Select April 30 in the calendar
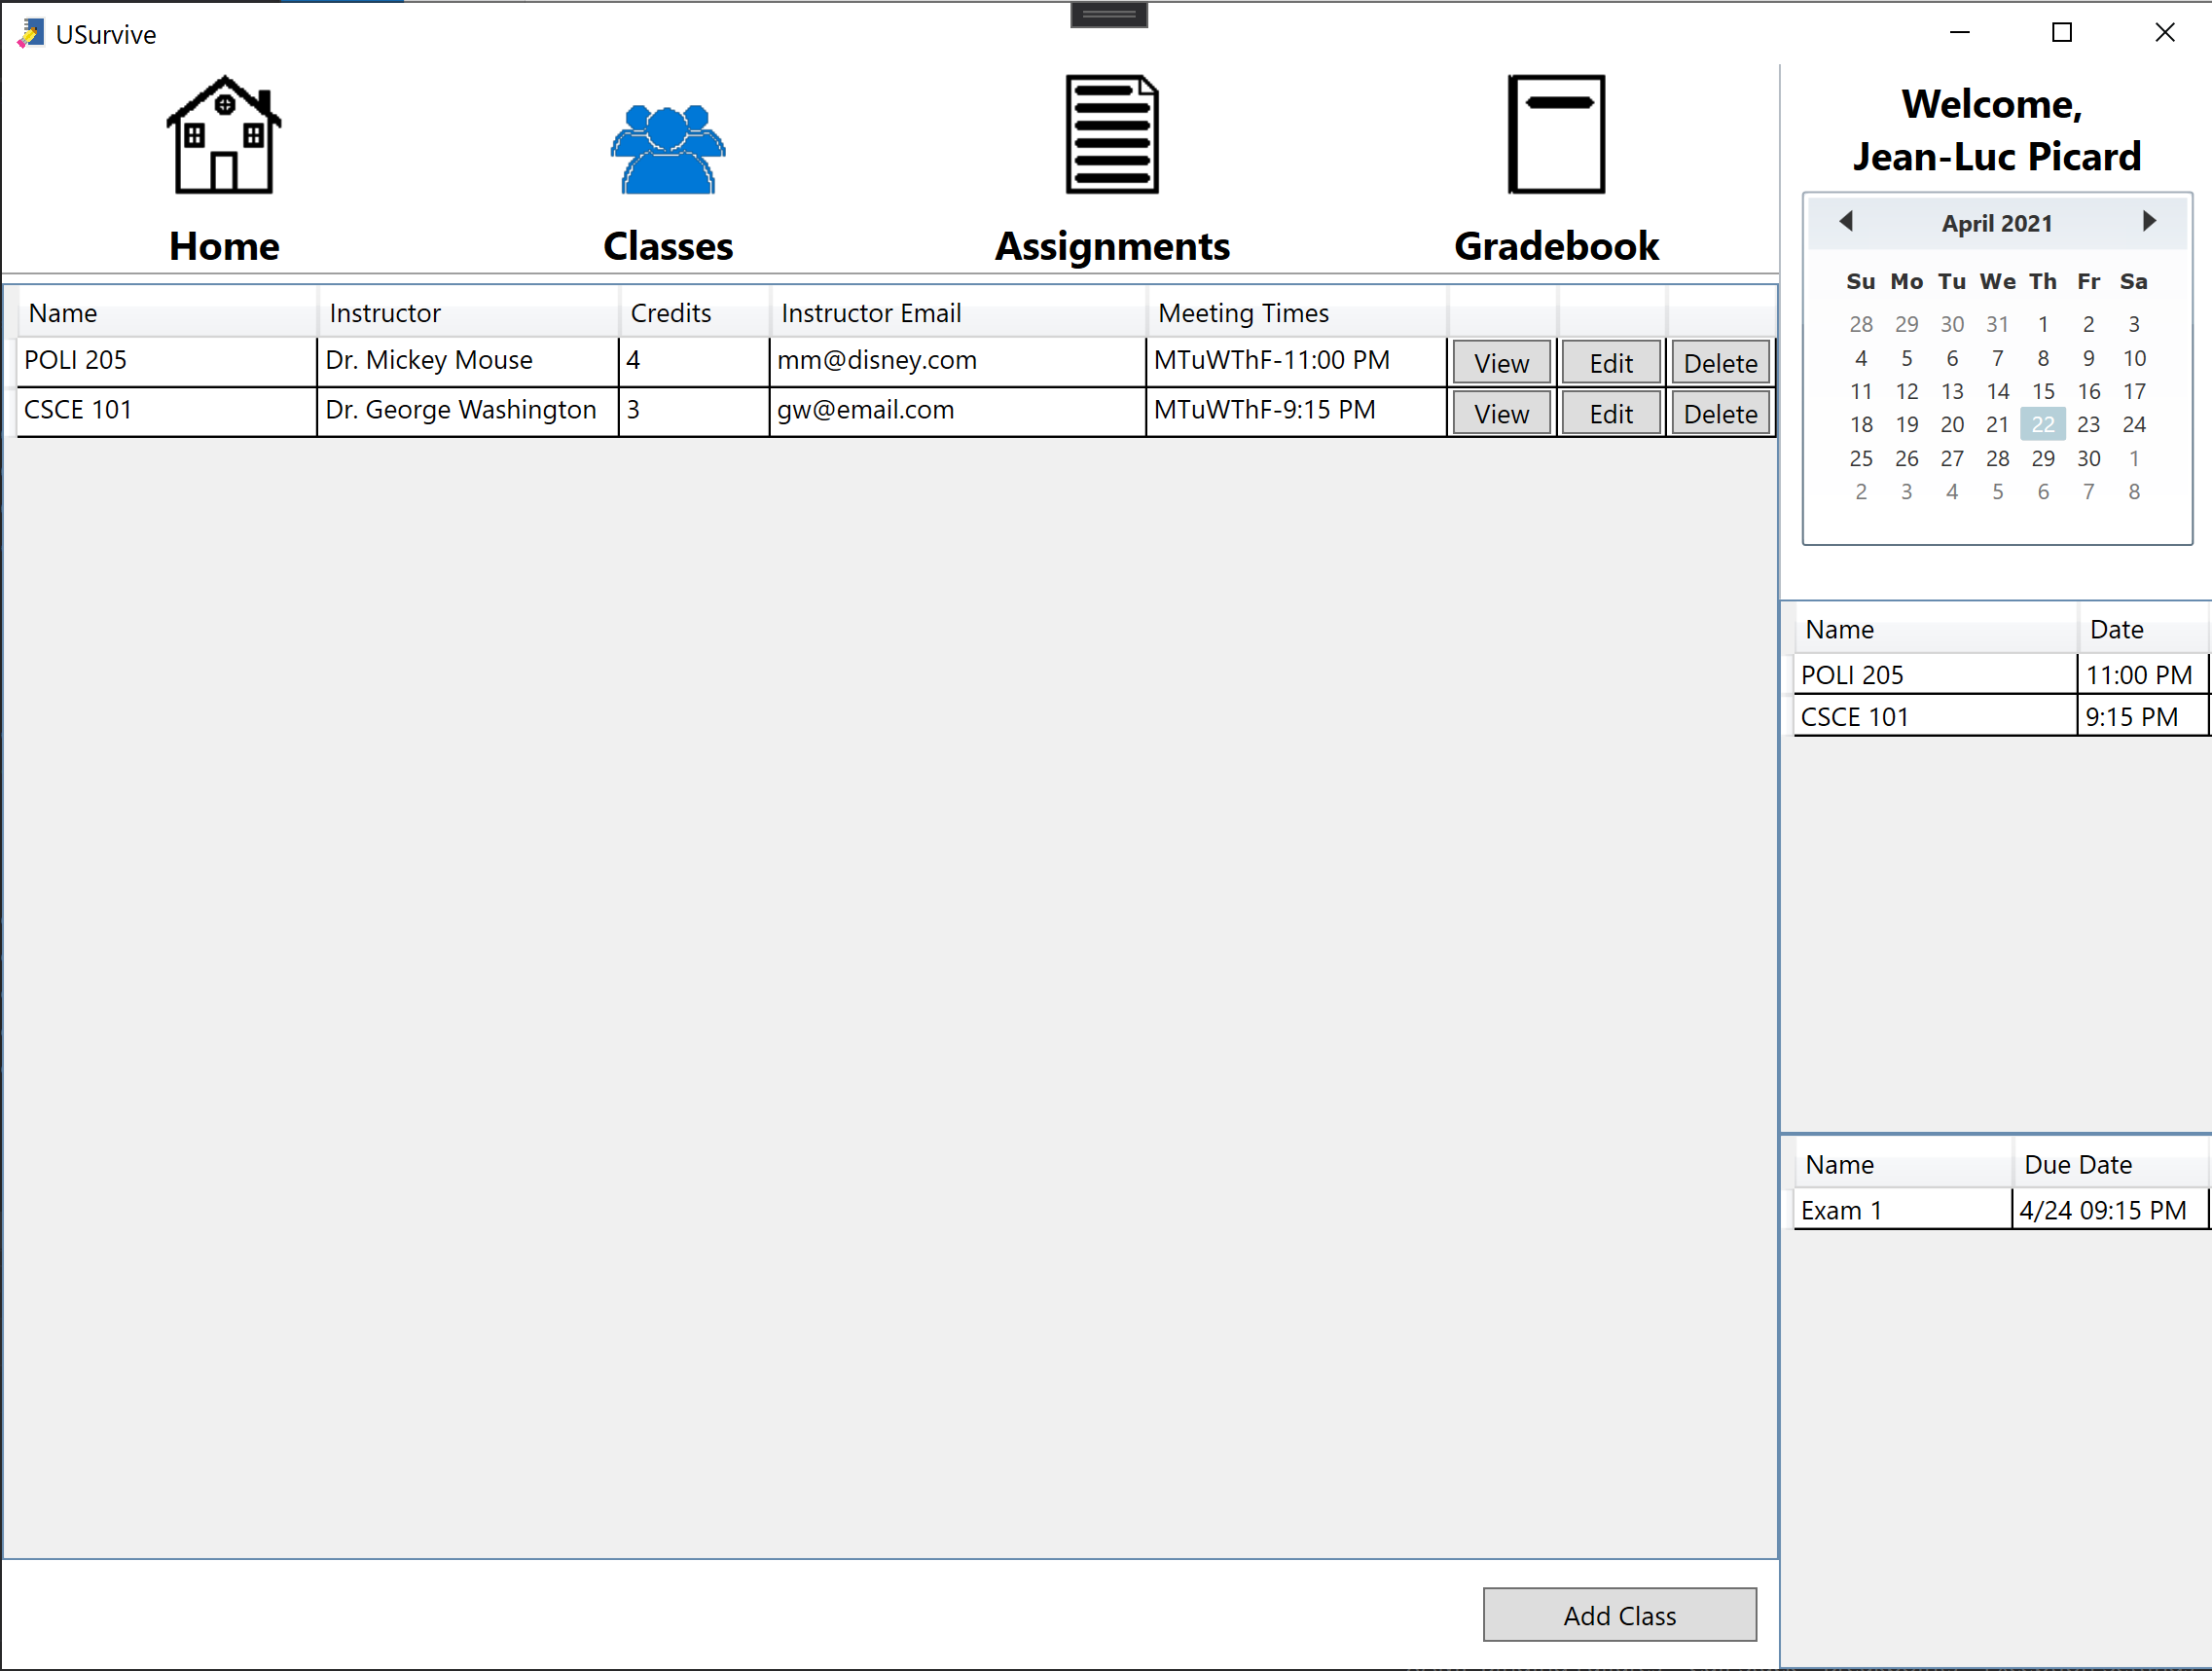Image resolution: width=2212 pixels, height=1671 pixels. click(2088, 458)
